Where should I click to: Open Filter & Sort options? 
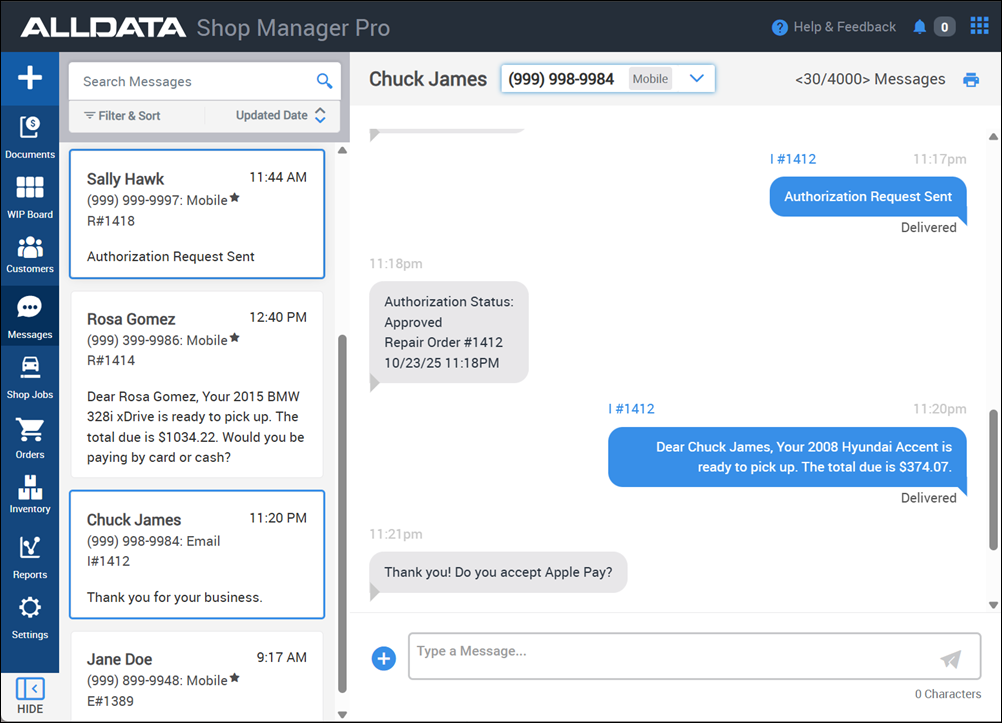click(122, 116)
